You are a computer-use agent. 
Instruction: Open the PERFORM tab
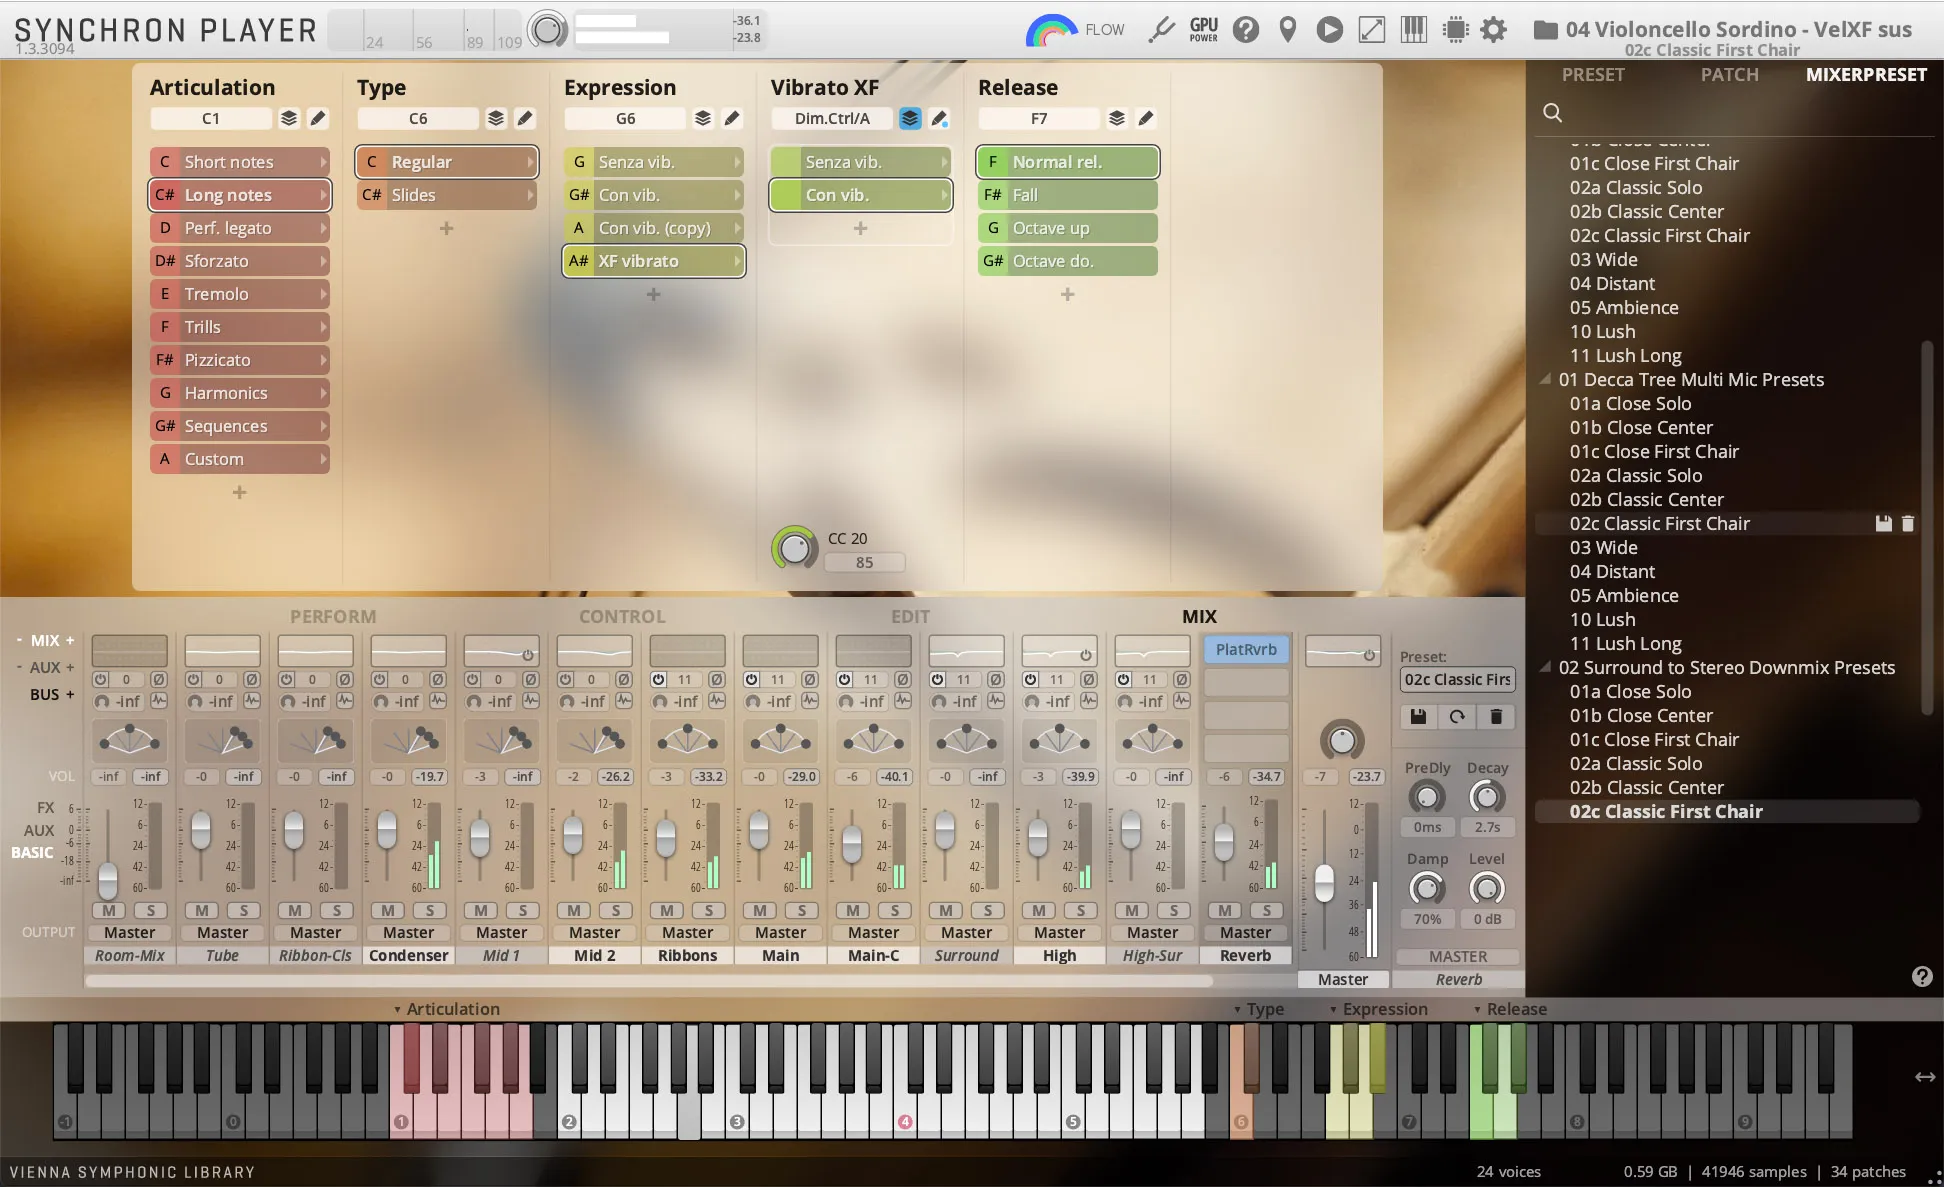333,617
